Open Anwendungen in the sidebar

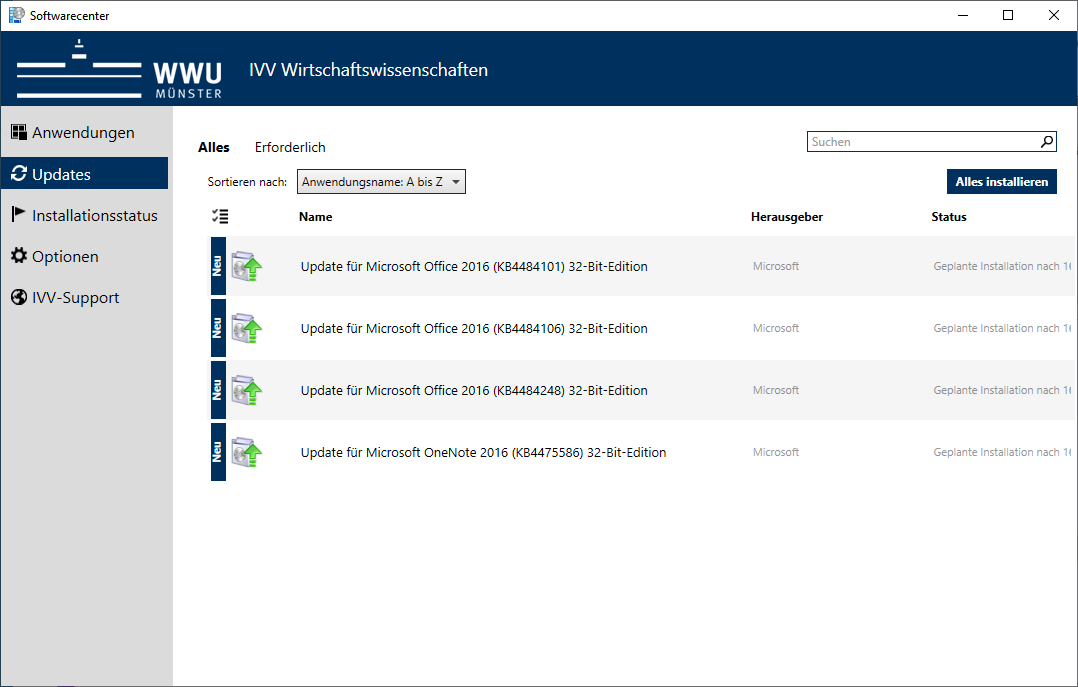(85, 133)
